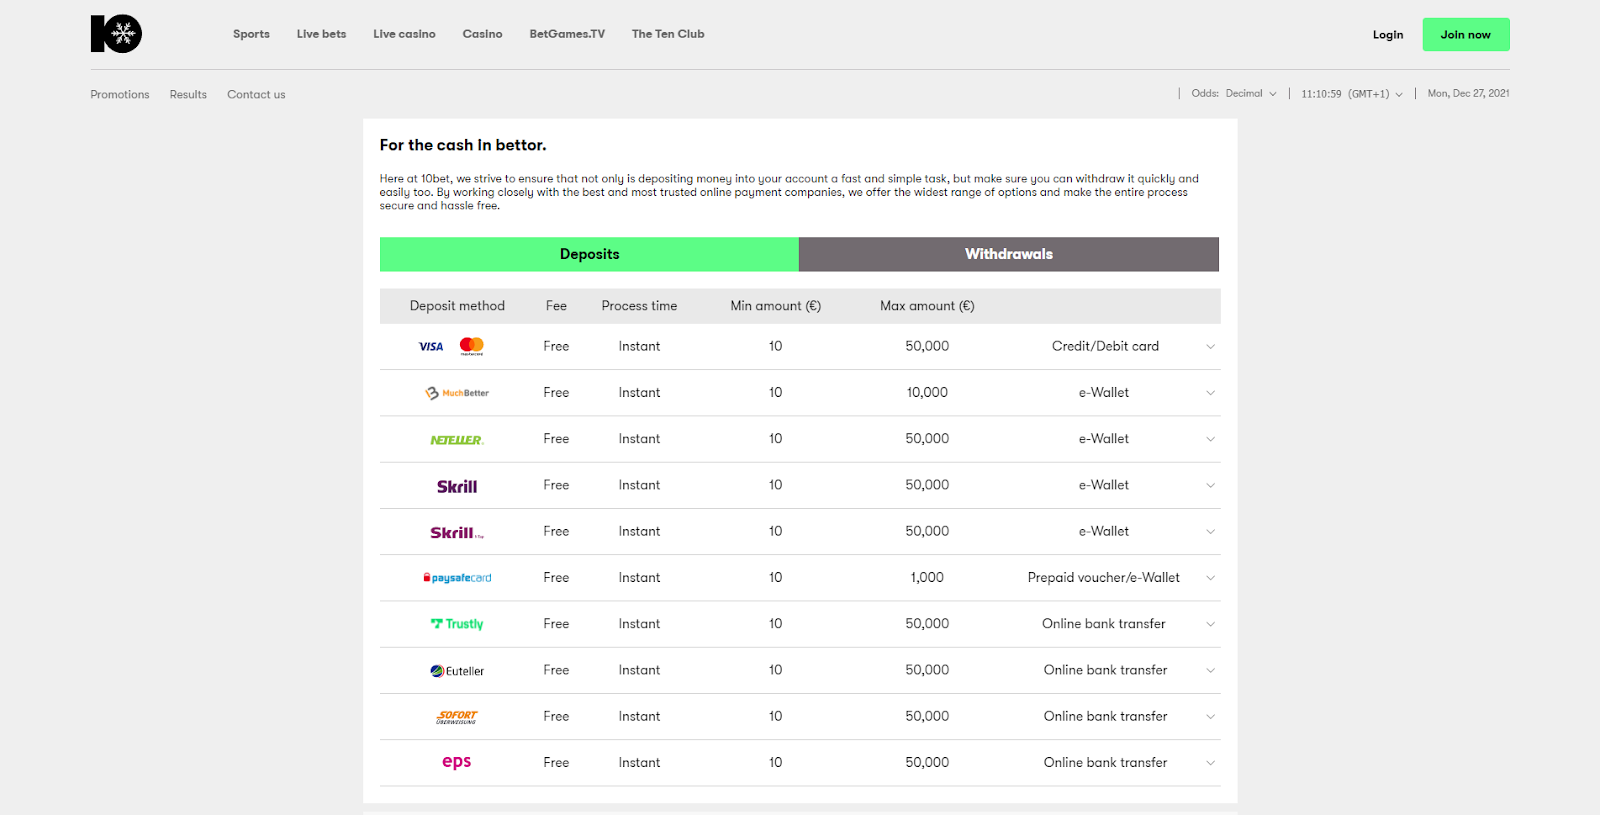
Task: Expand the Sofort row chevron
Action: pyautogui.click(x=1210, y=716)
